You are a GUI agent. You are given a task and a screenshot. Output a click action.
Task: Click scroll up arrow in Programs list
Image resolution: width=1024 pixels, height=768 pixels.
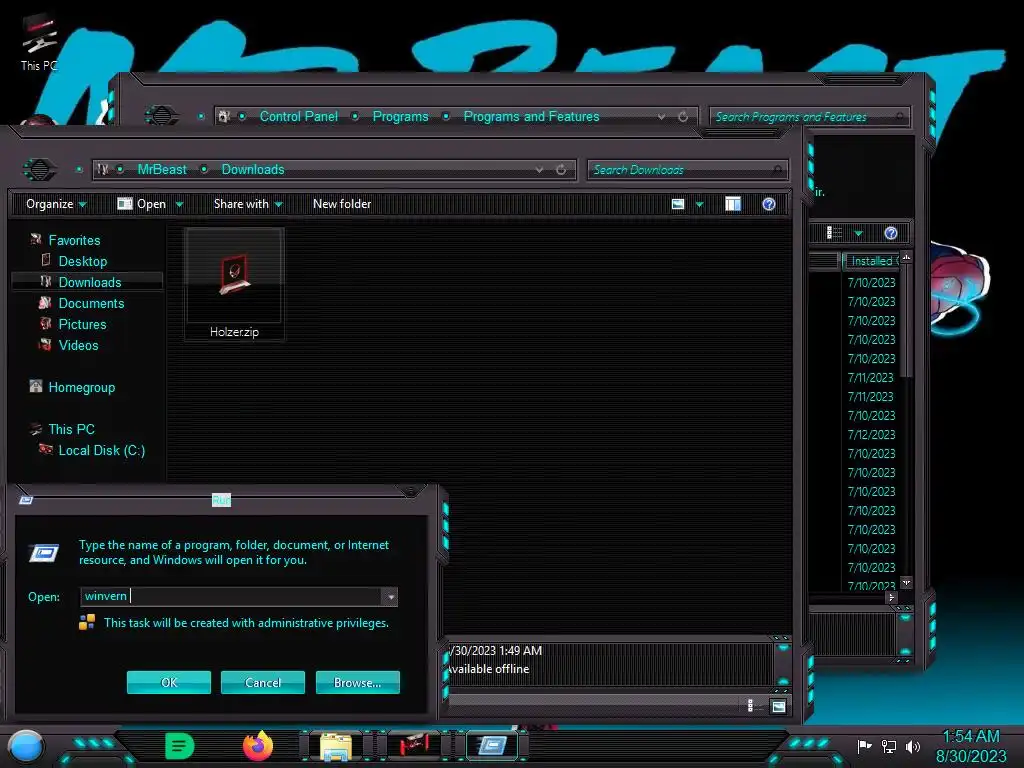click(906, 257)
